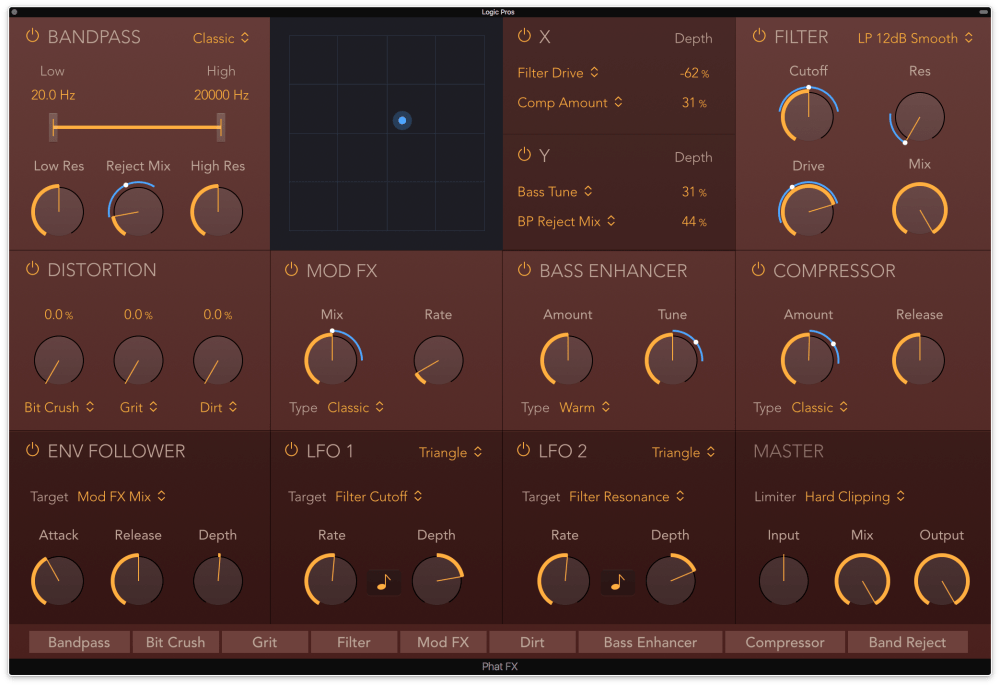Toggle the Filter section power icon
Screen dimensions: 1000x686
[759, 36]
